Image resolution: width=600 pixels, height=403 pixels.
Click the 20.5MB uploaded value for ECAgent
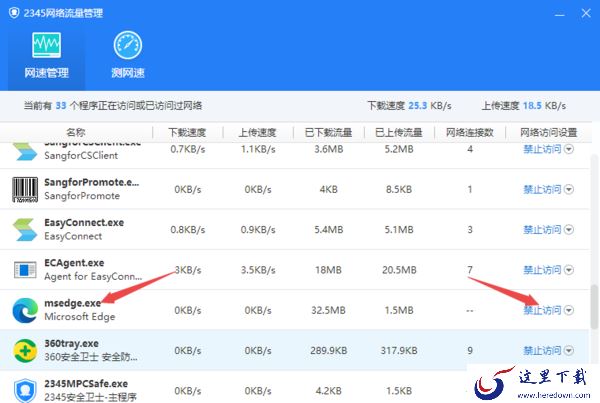(x=399, y=270)
